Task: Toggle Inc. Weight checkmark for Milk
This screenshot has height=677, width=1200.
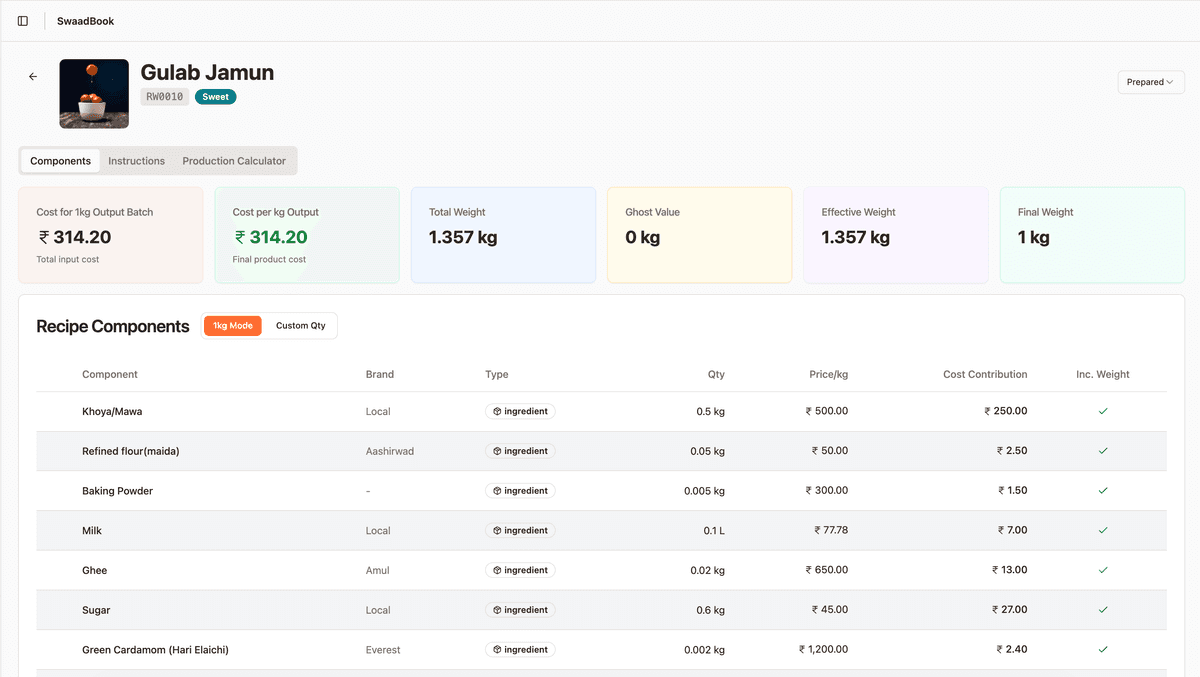Action: point(1103,531)
